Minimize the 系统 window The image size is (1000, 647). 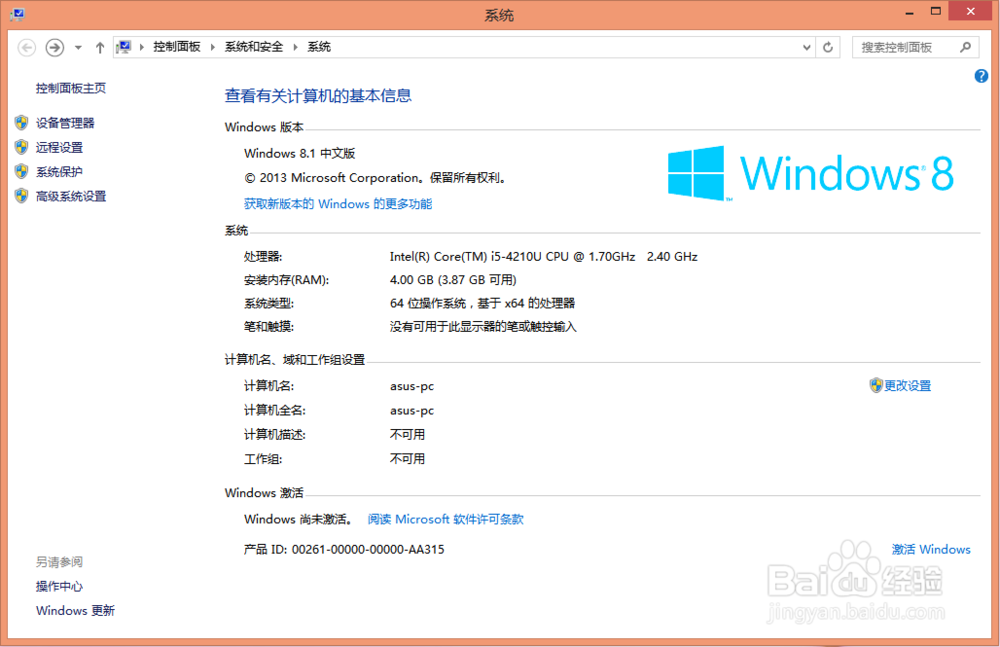[x=909, y=12]
